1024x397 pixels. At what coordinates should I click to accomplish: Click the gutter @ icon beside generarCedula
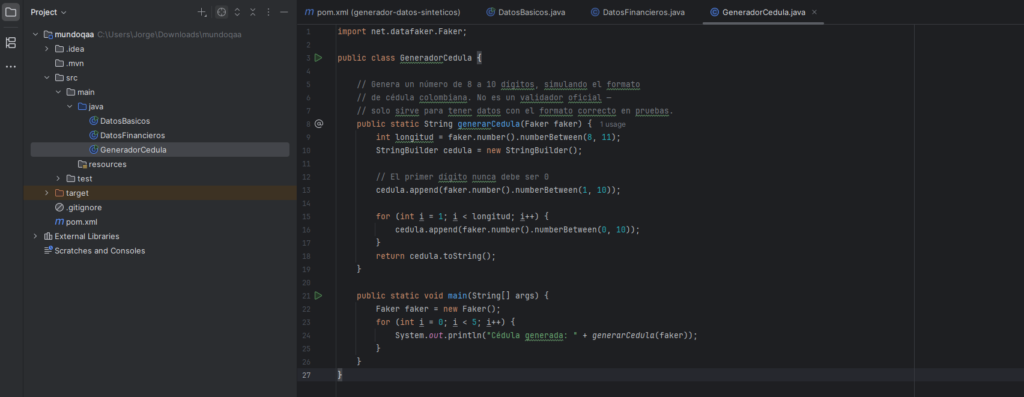pyautogui.click(x=319, y=123)
